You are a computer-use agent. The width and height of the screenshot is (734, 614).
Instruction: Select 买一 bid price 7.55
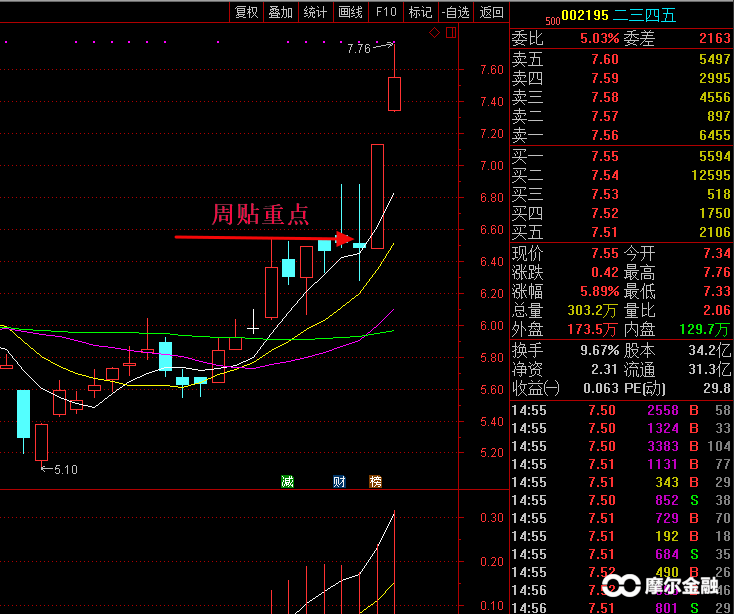[605, 156]
